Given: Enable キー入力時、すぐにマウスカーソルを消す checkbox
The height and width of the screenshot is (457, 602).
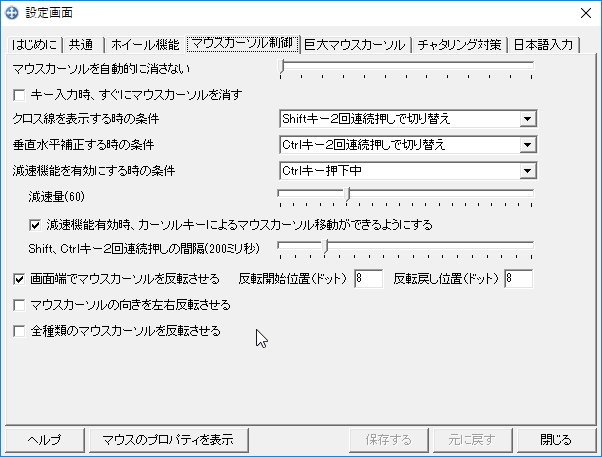Looking at the screenshot, I should [19, 95].
